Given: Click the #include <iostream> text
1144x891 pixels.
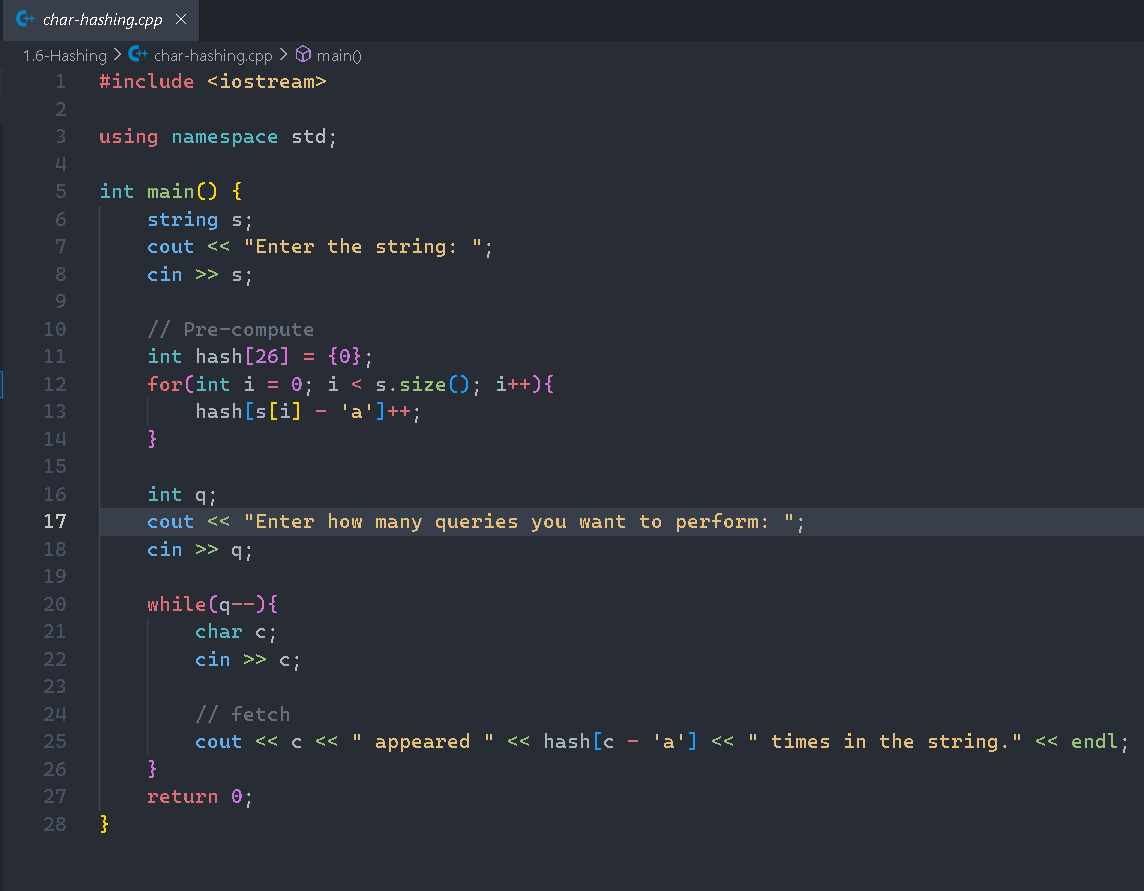Looking at the screenshot, I should 213,82.
